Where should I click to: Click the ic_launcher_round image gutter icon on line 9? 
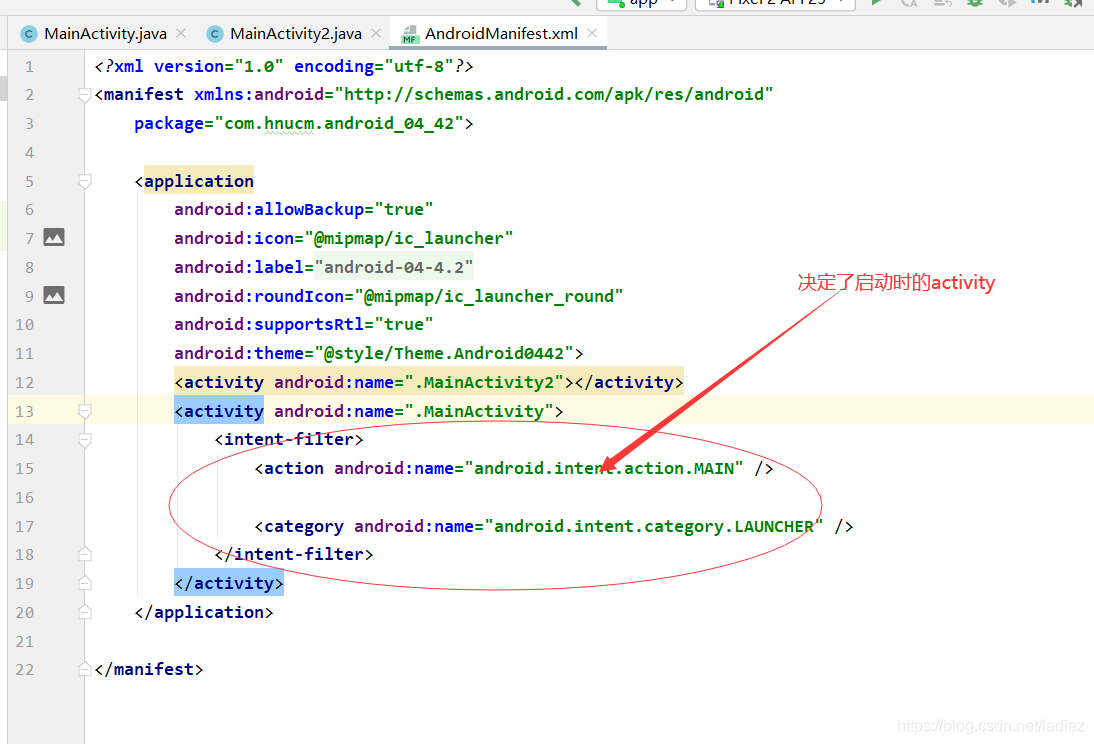54,295
